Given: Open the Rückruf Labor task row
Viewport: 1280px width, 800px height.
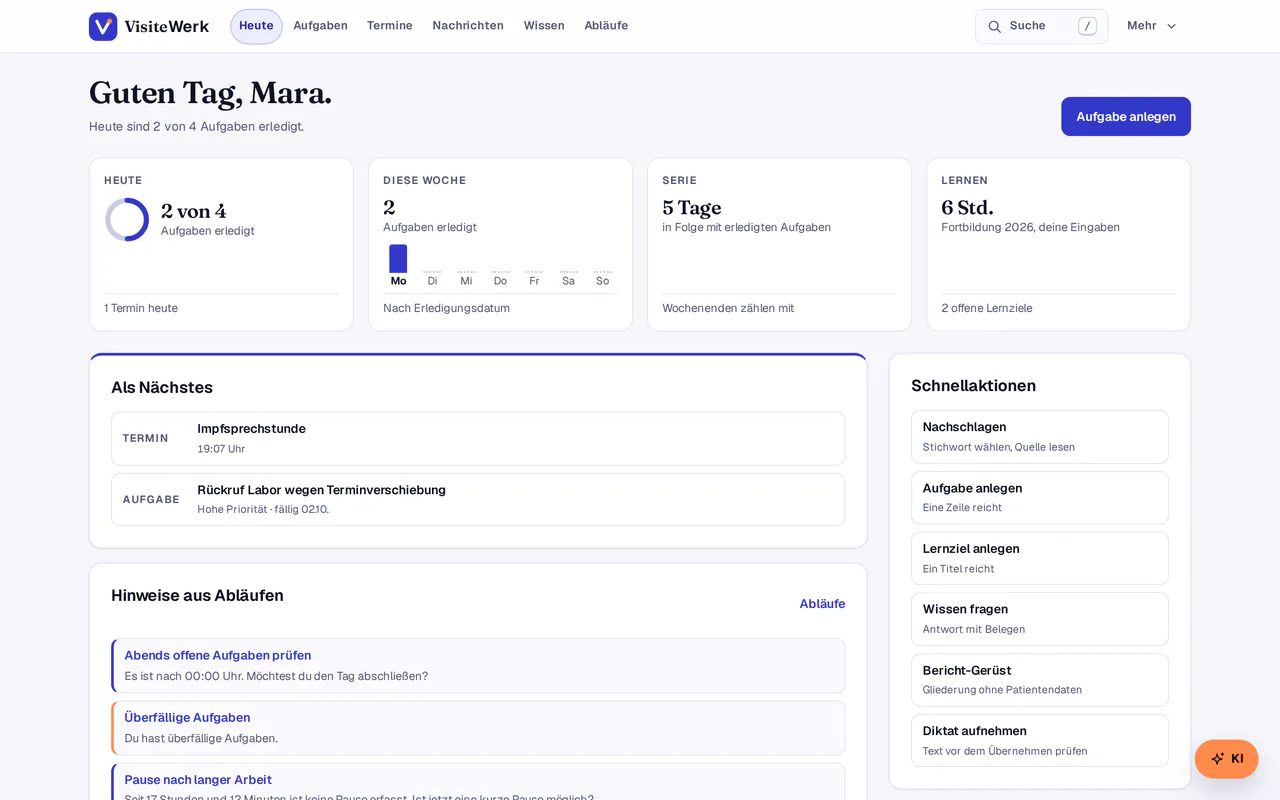Looking at the screenshot, I should coord(478,499).
